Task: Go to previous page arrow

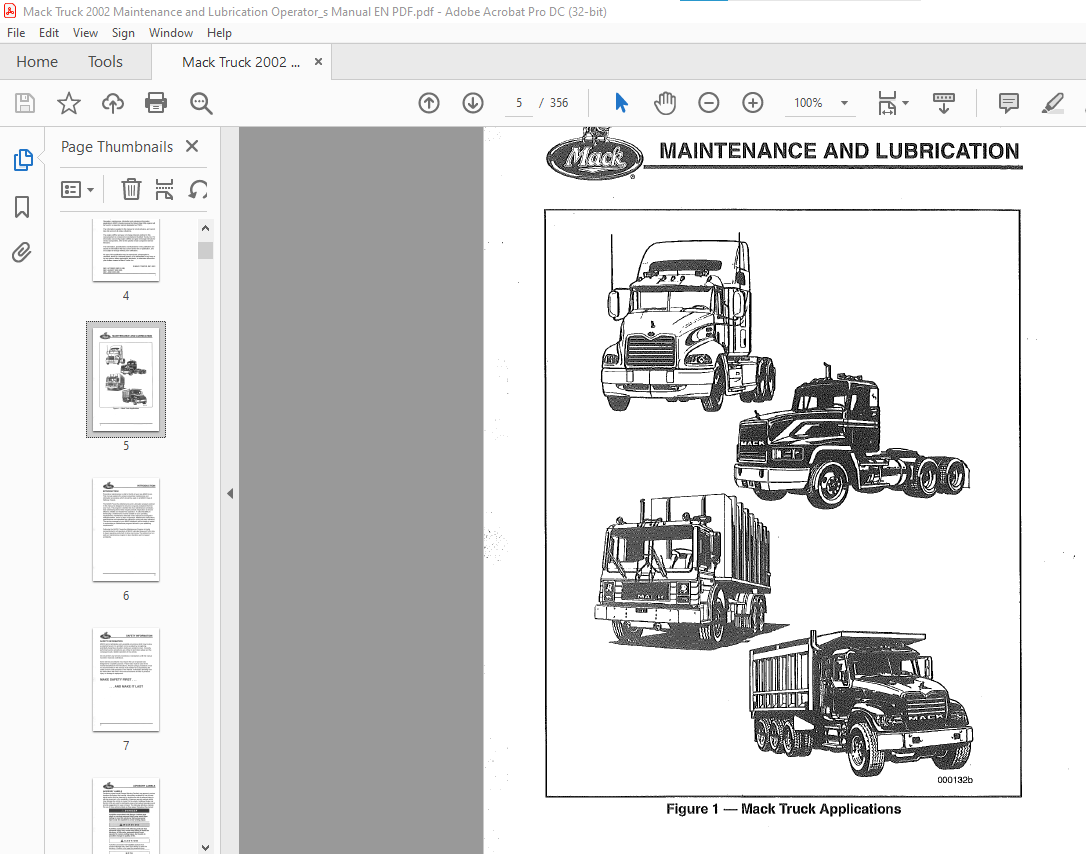Action: click(x=429, y=103)
